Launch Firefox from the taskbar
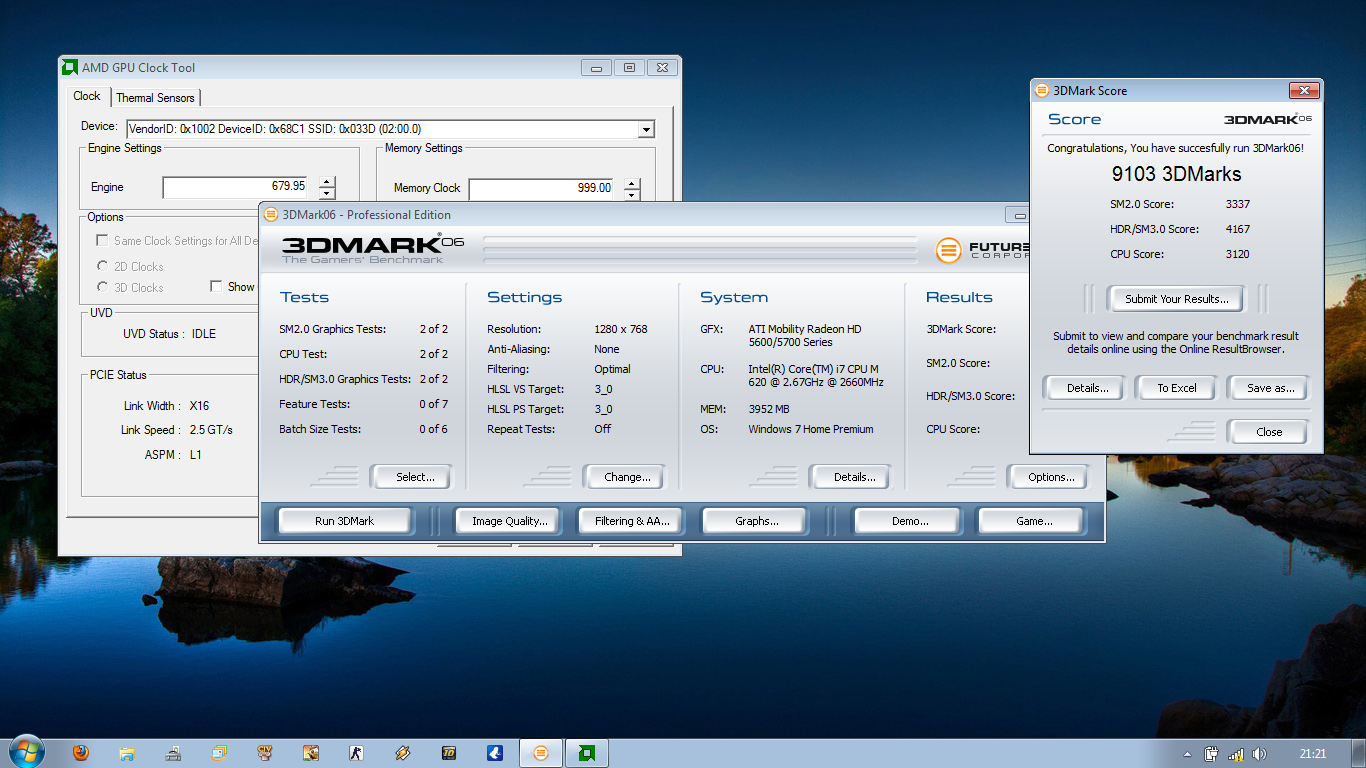This screenshot has width=1366, height=768. point(81,753)
